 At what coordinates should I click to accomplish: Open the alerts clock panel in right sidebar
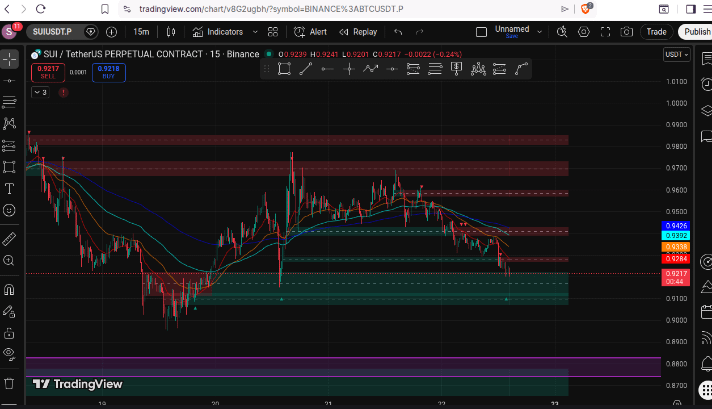pyautogui.click(x=706, y=84)
